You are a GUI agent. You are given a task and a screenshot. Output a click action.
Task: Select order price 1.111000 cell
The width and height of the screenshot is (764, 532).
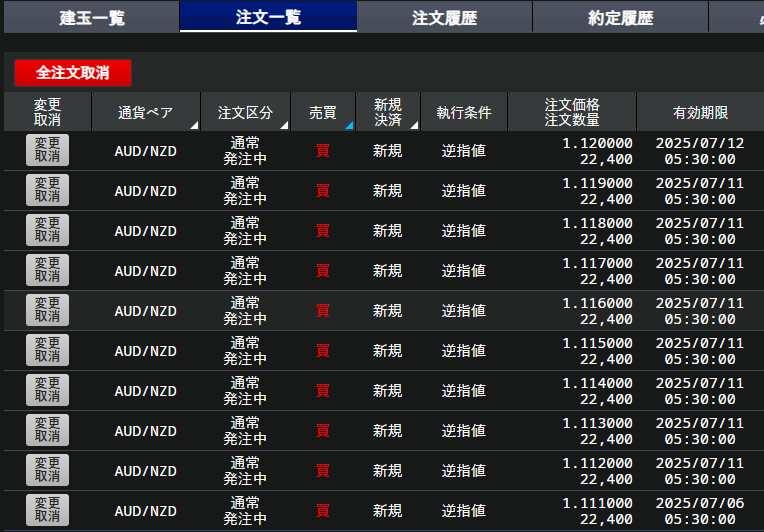(597, 503)
